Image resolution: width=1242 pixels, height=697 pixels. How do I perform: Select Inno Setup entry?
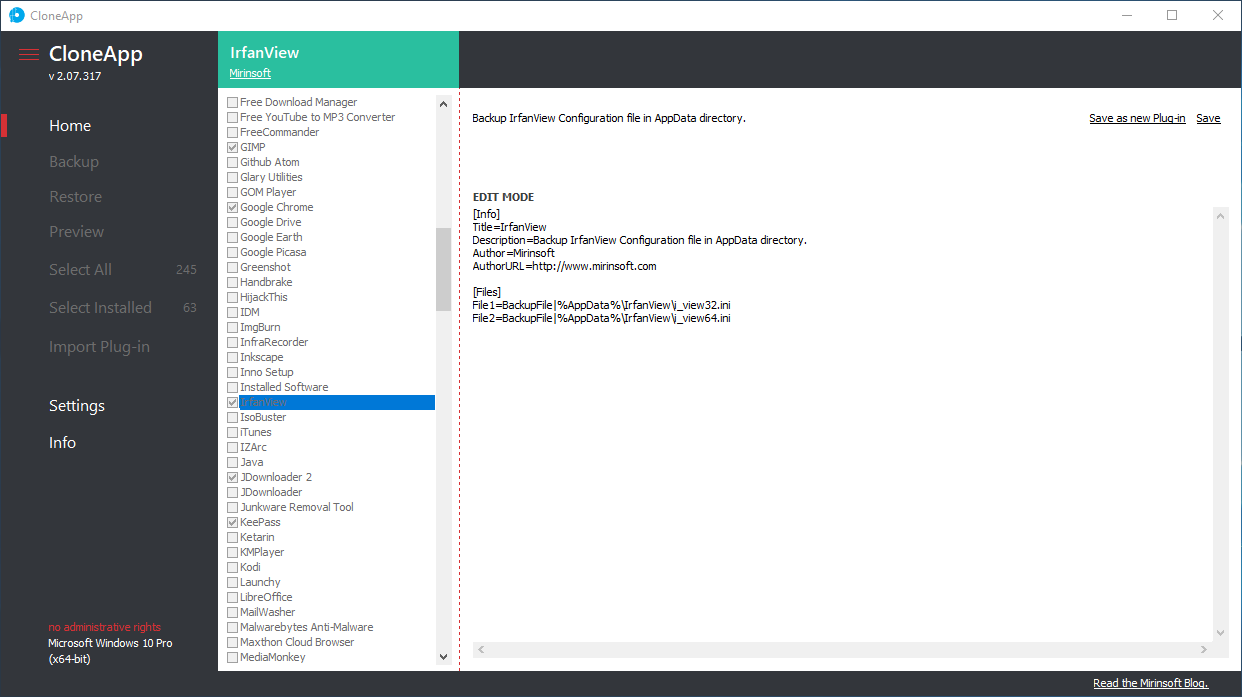(x=267, y=372)
